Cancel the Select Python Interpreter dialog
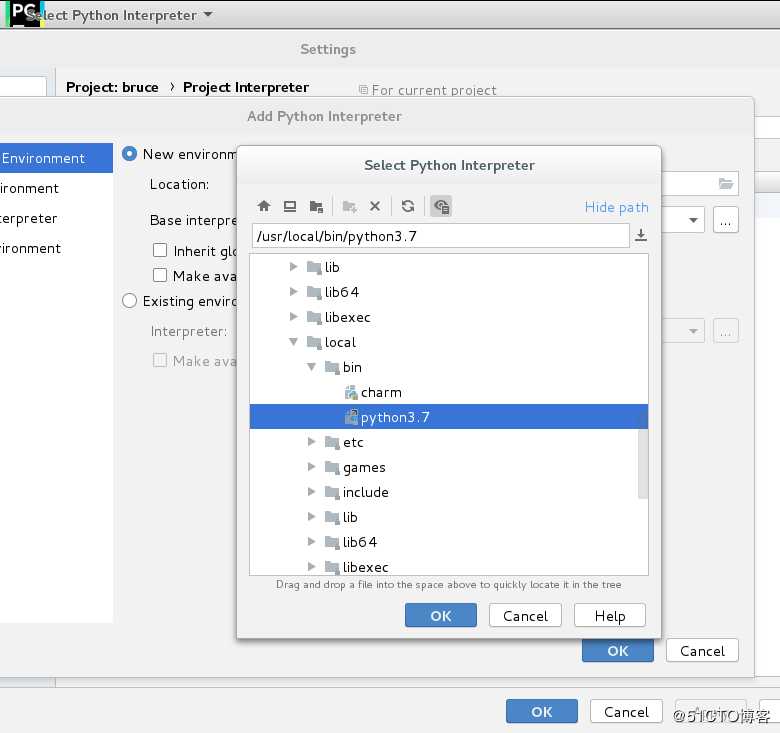This screenshot has width=780, height=733. point(525,616)
